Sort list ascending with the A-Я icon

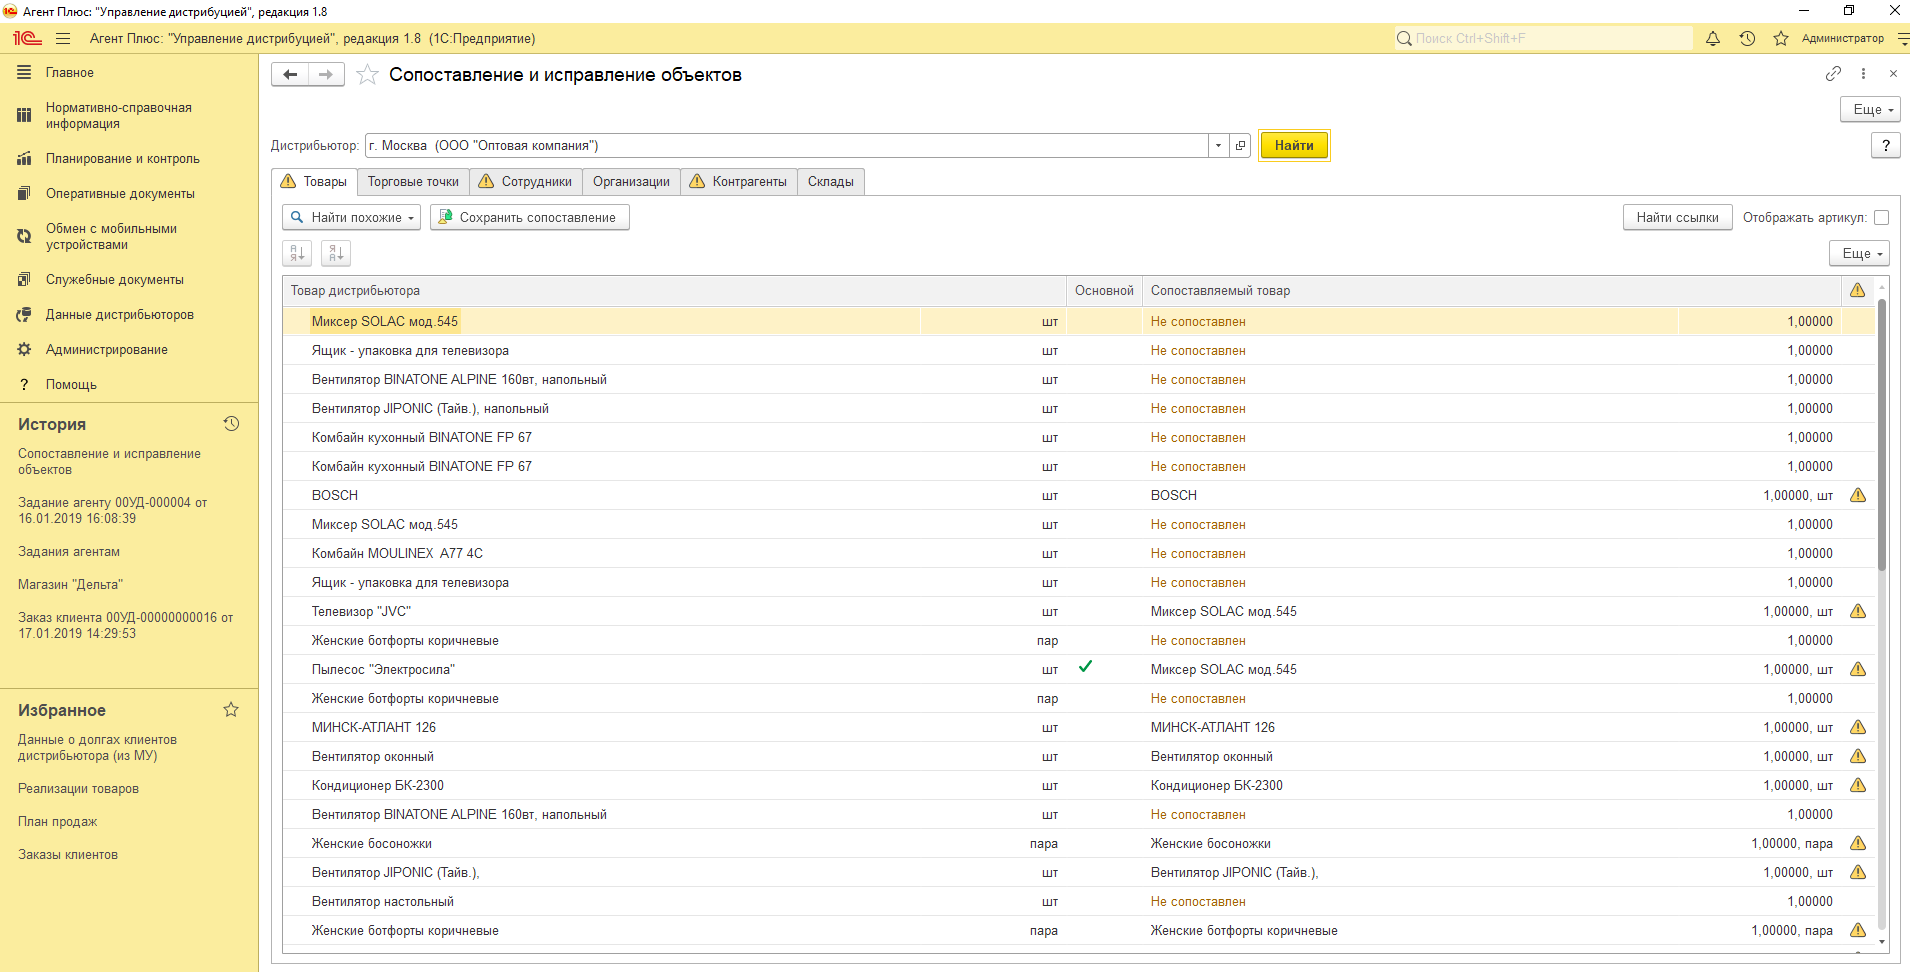297,253
